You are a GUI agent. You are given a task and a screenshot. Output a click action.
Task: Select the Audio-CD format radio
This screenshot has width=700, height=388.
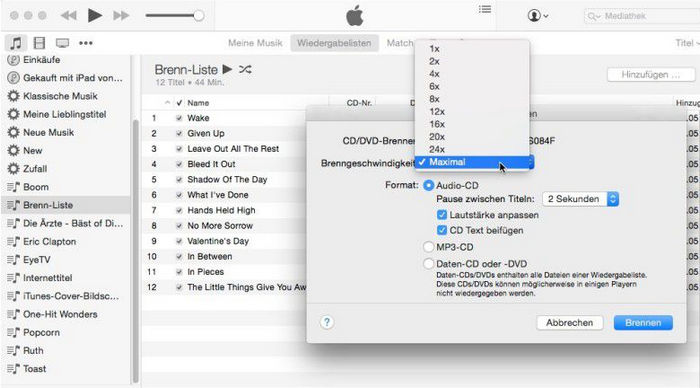pyautogui.click(x=429, y=185)
